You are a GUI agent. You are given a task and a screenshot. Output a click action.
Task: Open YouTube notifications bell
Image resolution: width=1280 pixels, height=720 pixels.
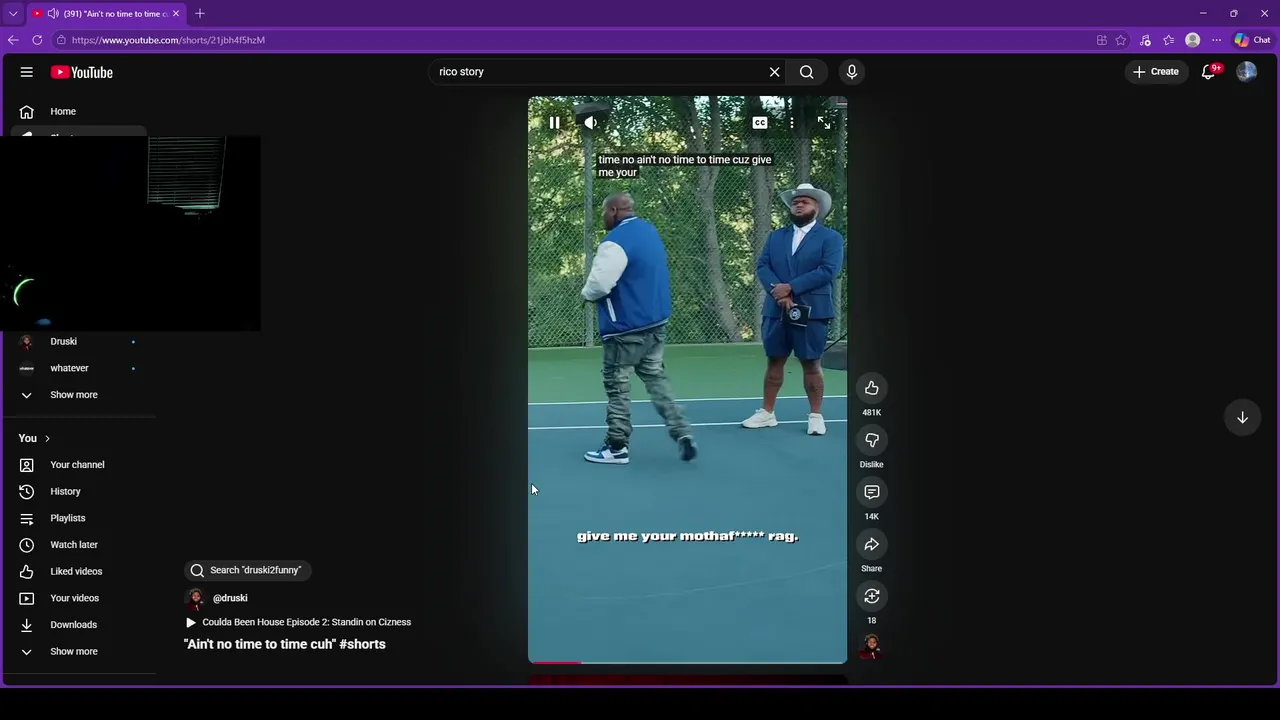tap(1209, 72)
